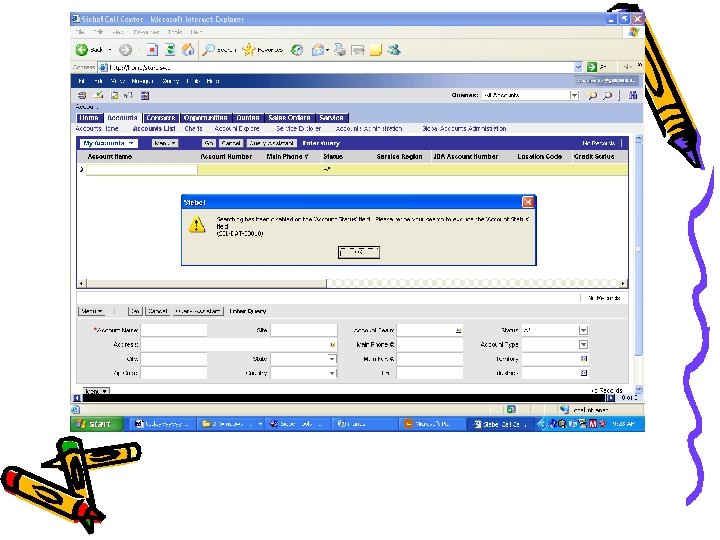Open Favorites via the star icon
Screen dimensions: 720x540
[x=248, y=50]
